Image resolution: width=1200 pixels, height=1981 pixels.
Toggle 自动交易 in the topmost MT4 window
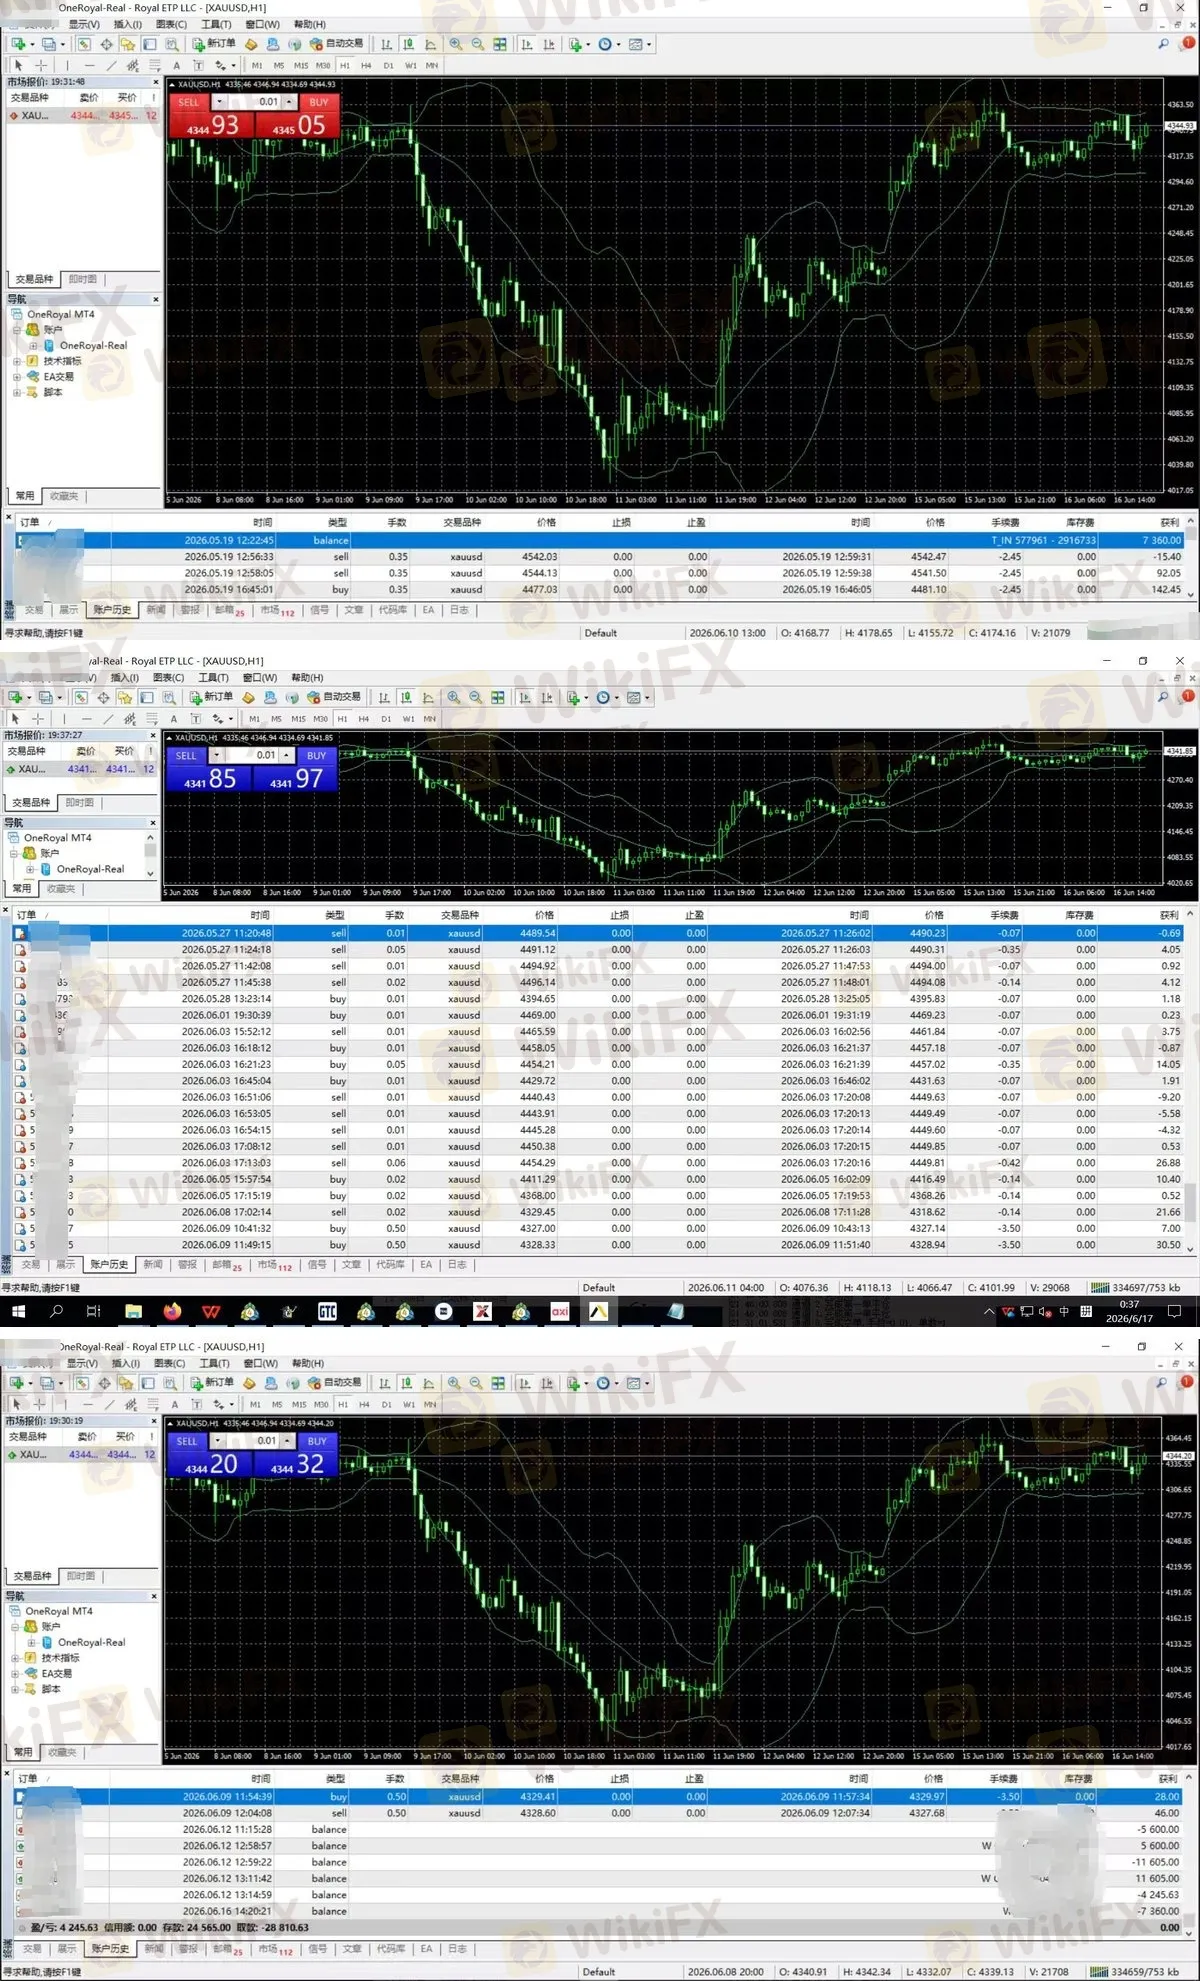pos(337,44)
